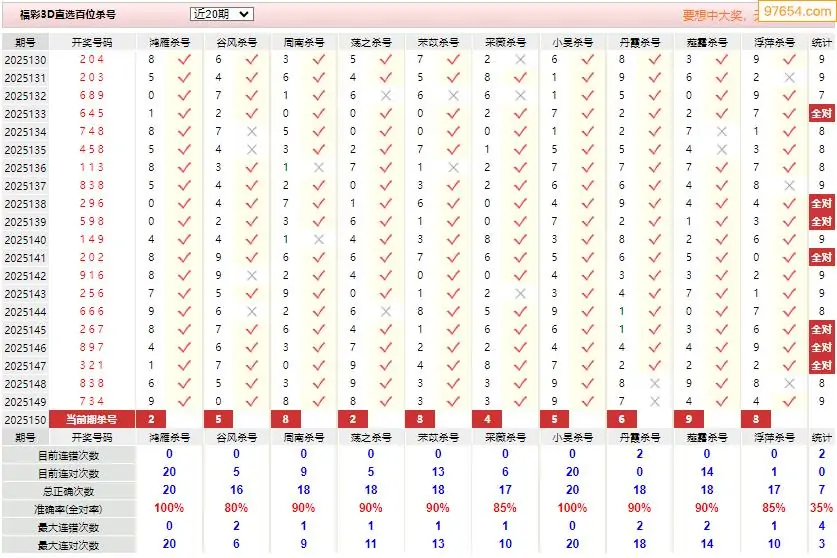Click the 97654.com site watermark link

point(796,11)
